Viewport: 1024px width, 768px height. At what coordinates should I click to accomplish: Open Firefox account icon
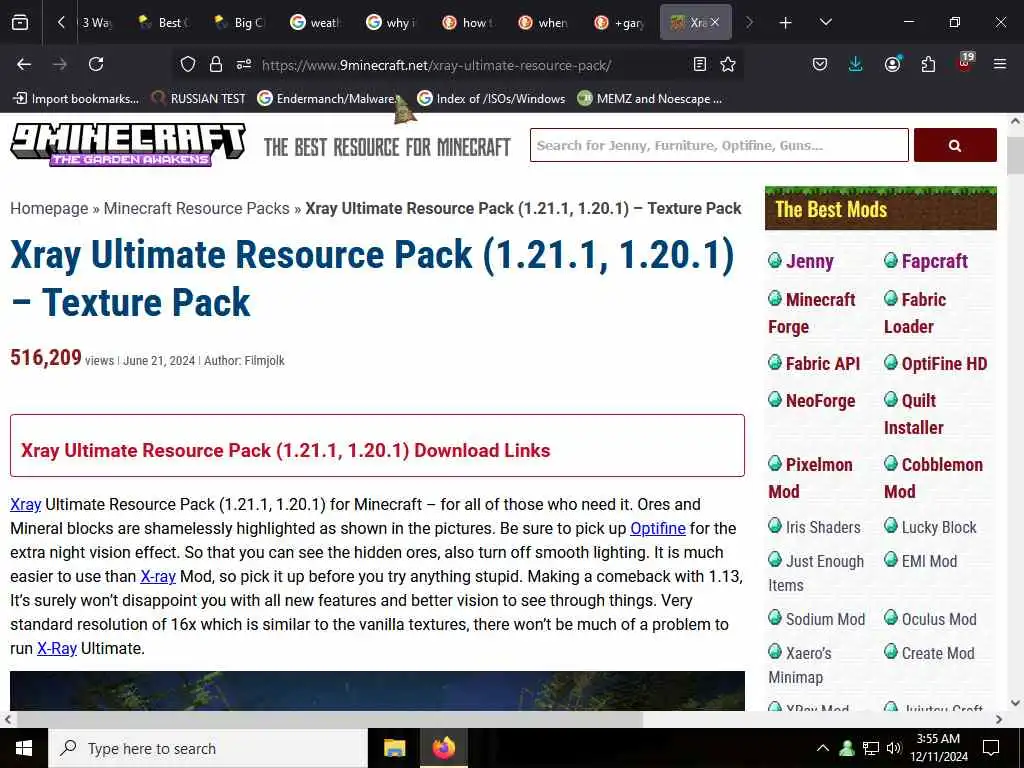pyautogui.click(x=892, y=63)
